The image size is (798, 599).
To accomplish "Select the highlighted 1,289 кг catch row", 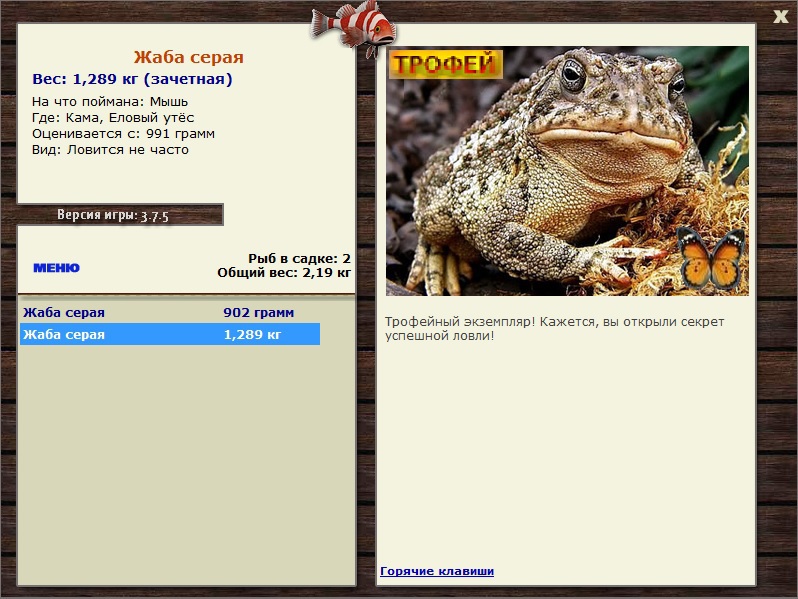I will (170, 335).
